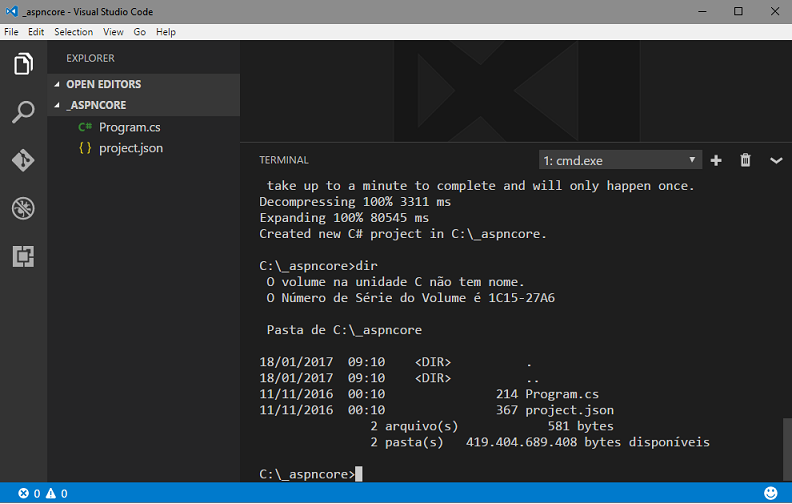The image size is (792, 504).
Task: Close the Visual Studio Code window
Action: tap(774, 11)
